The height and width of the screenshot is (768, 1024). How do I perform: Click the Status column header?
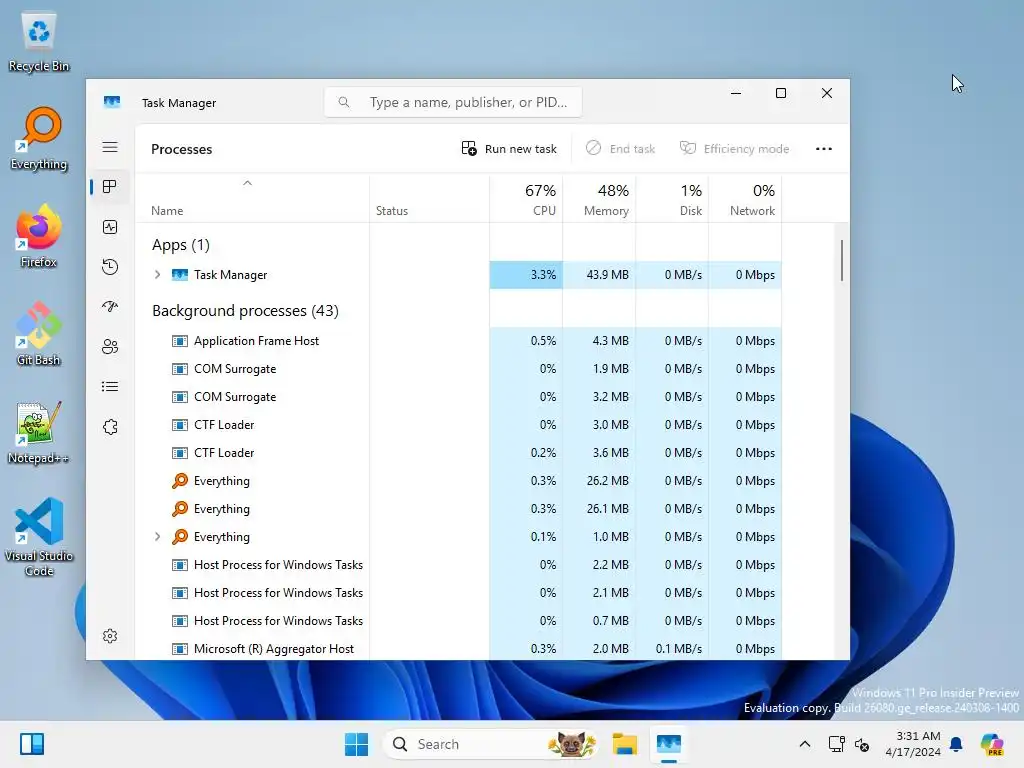429,200
